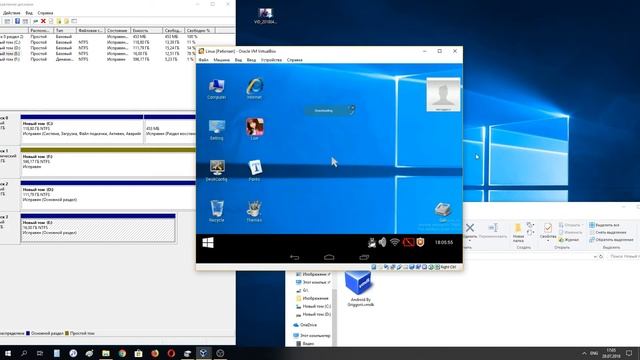Open Машина menu in VirtualBox window
640x360 pixels.
coord(222,60)
